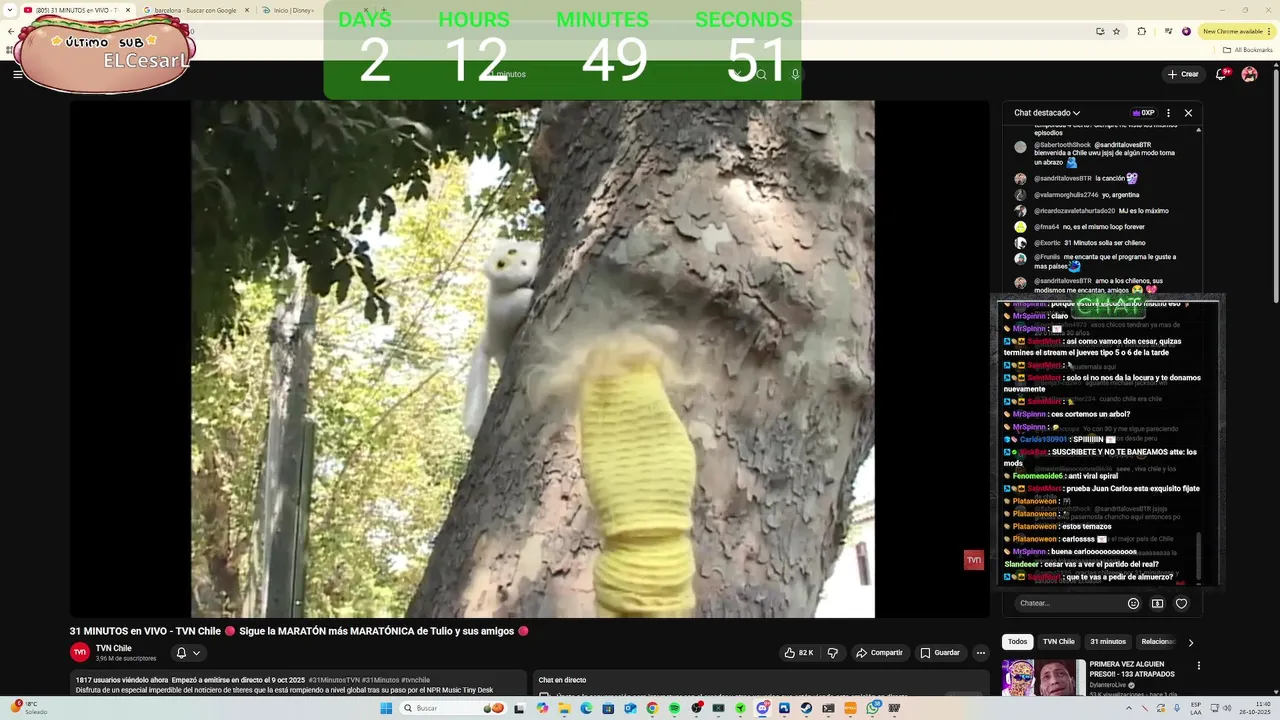Open the PRIMERA VEZ ALGUIEN PRESO video thumbnail

pyautogui.click(x=1044, y=678)
